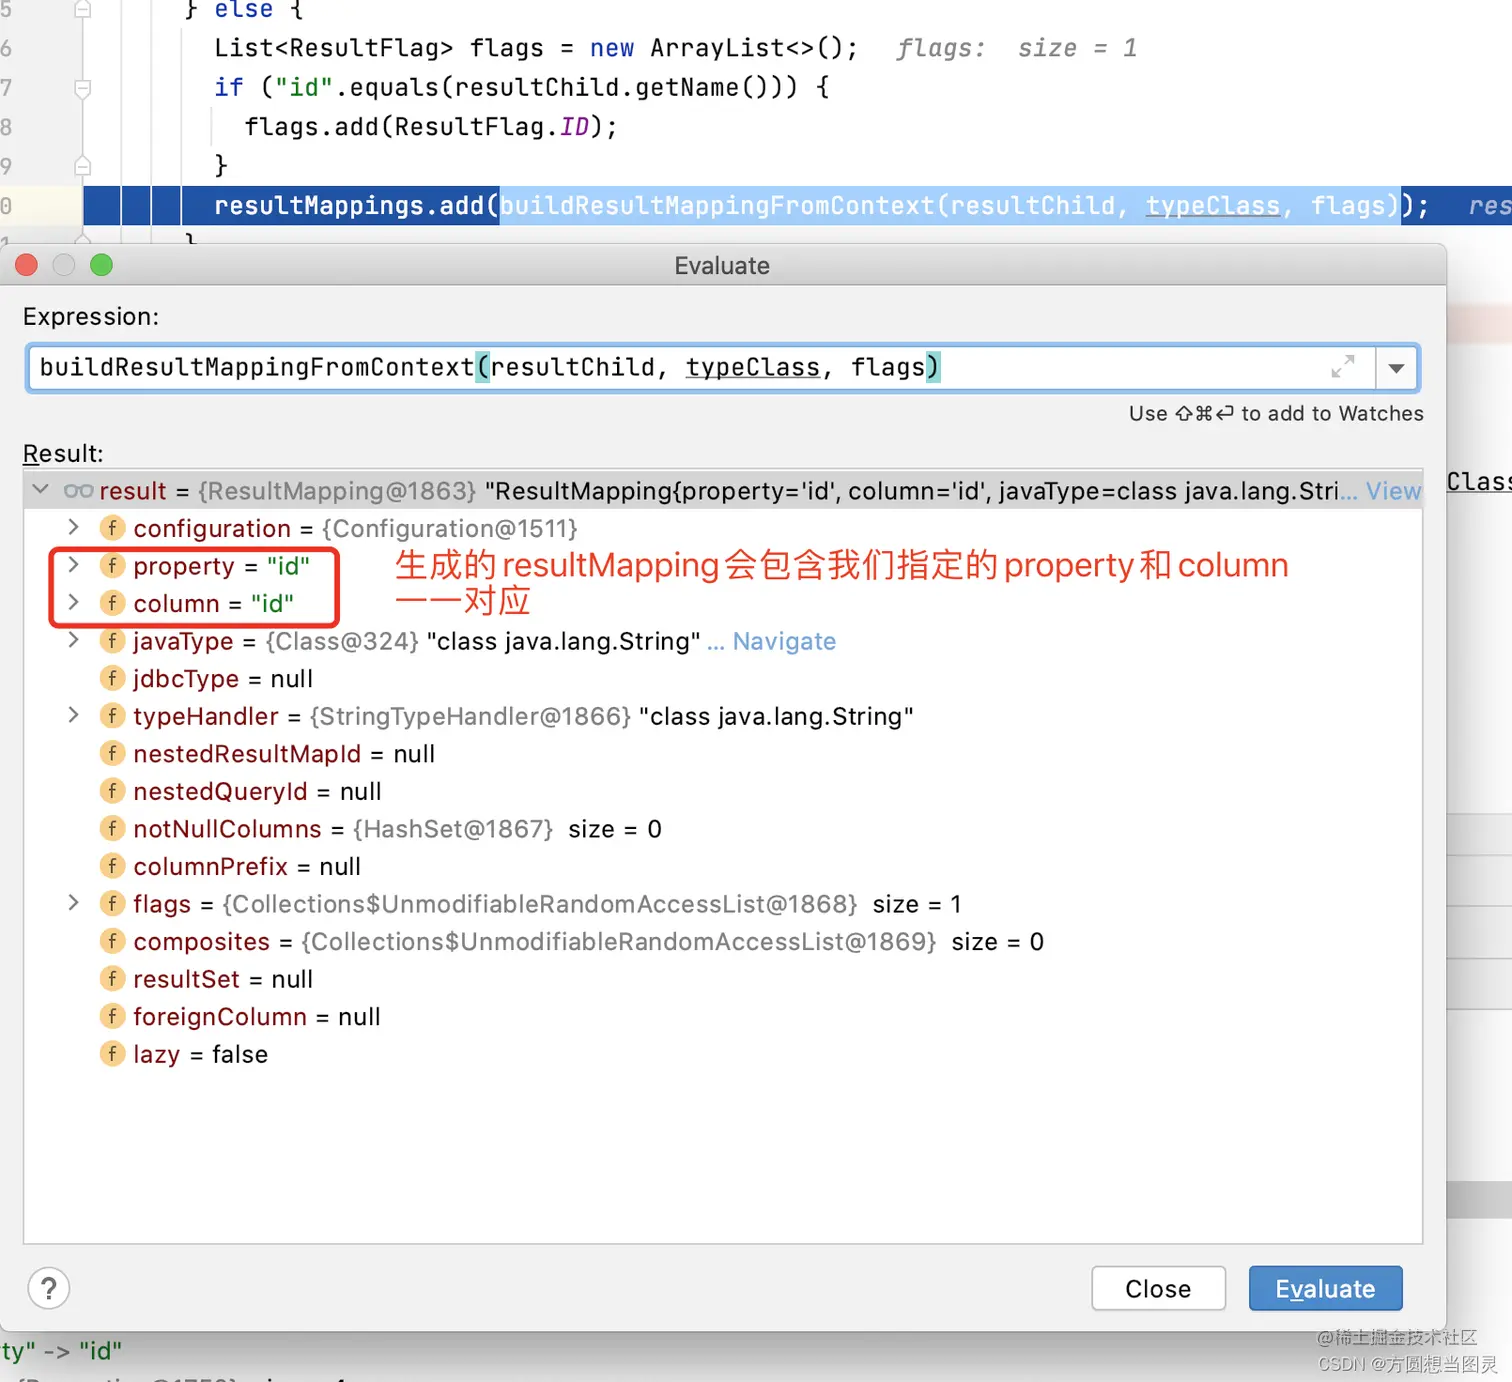Screen dimensions: 1512x1382
Task: Click the flags.add(ResultFlag.ID) code line
Action: pos(431,127)
